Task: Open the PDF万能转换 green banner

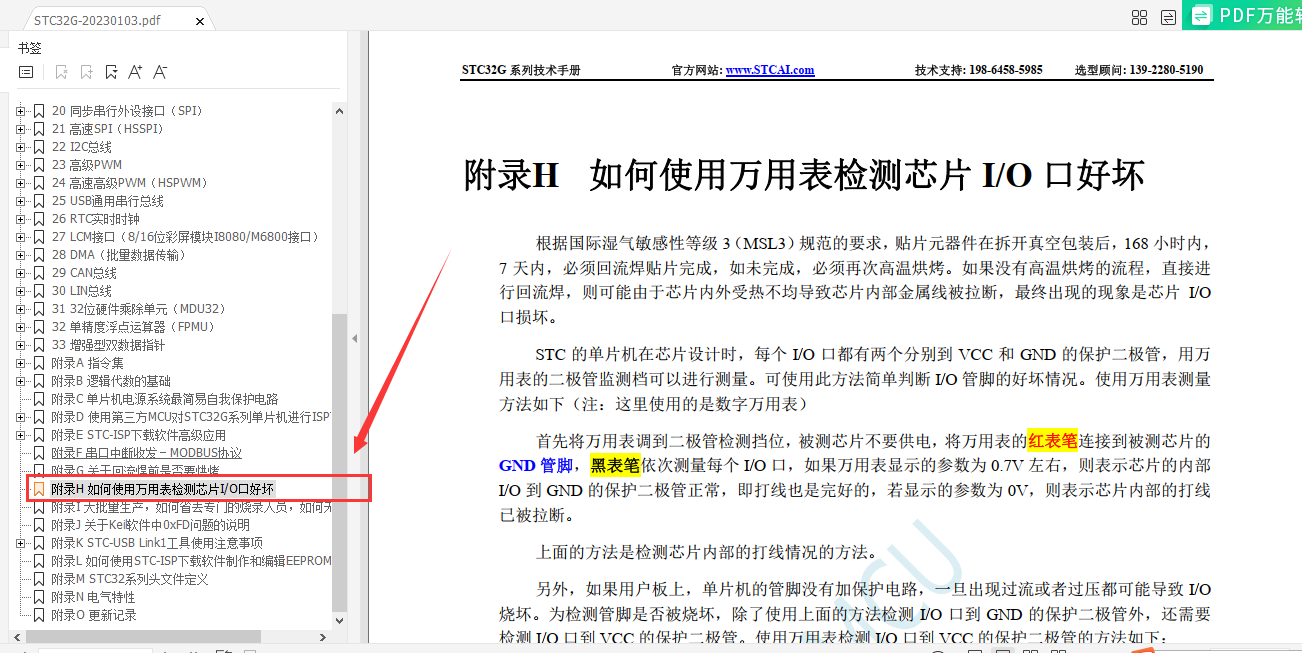Action: 1242,15
